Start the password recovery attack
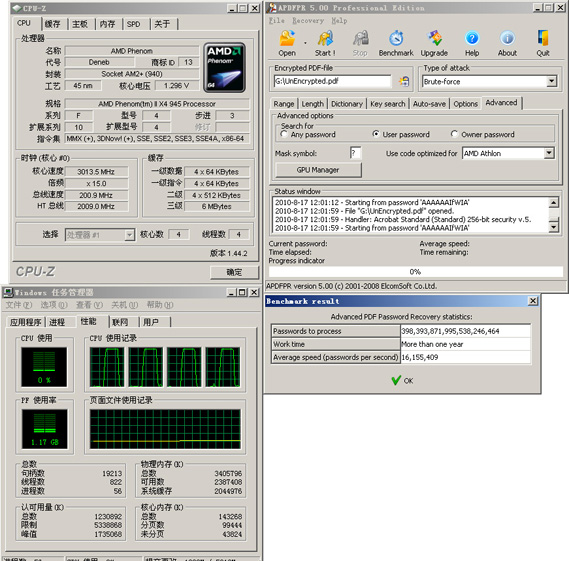569x561 pixels. pos(325,43)
